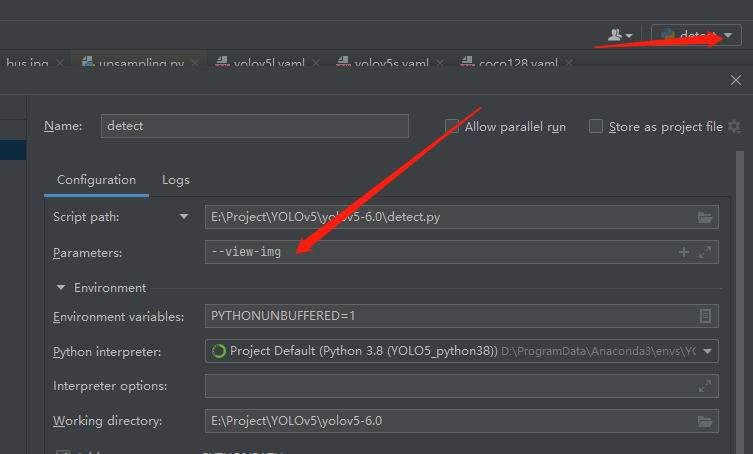Enable Allow parallel run checkbox

[x=451, y=126]
